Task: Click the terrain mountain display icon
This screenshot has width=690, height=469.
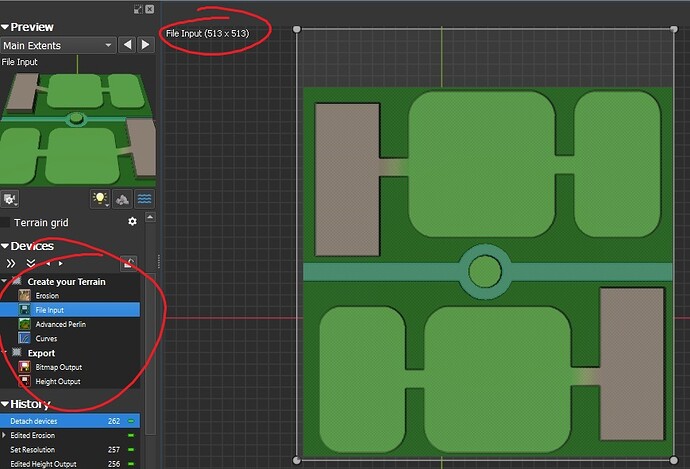Action: [122, 199]
